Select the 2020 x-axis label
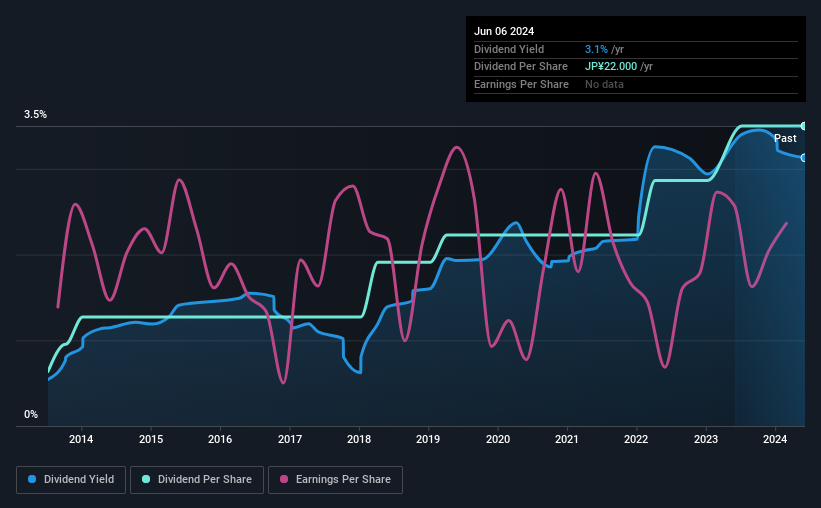Viewport: 821px width, 508px height. tap(497, 439)
